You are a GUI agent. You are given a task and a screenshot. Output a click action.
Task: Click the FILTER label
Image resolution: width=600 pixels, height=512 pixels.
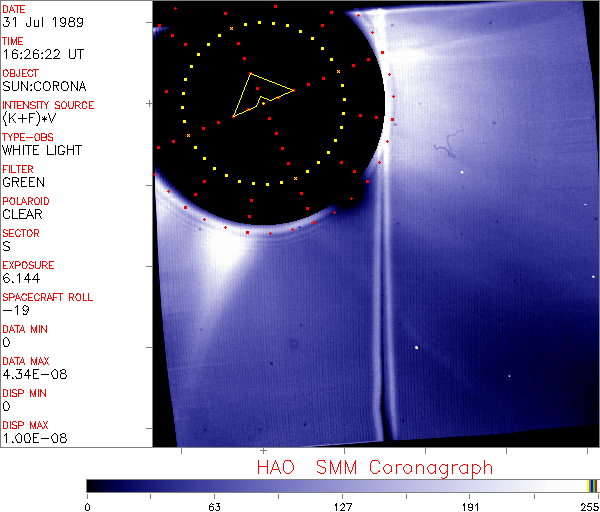point(18,169)
